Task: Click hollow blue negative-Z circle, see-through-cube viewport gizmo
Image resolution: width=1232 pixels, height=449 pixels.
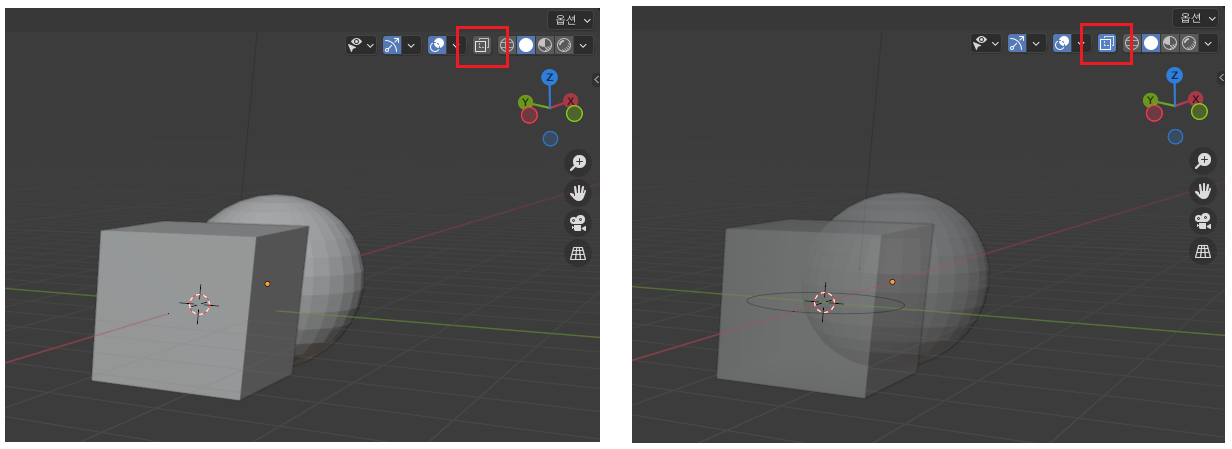Action: 1175,137
